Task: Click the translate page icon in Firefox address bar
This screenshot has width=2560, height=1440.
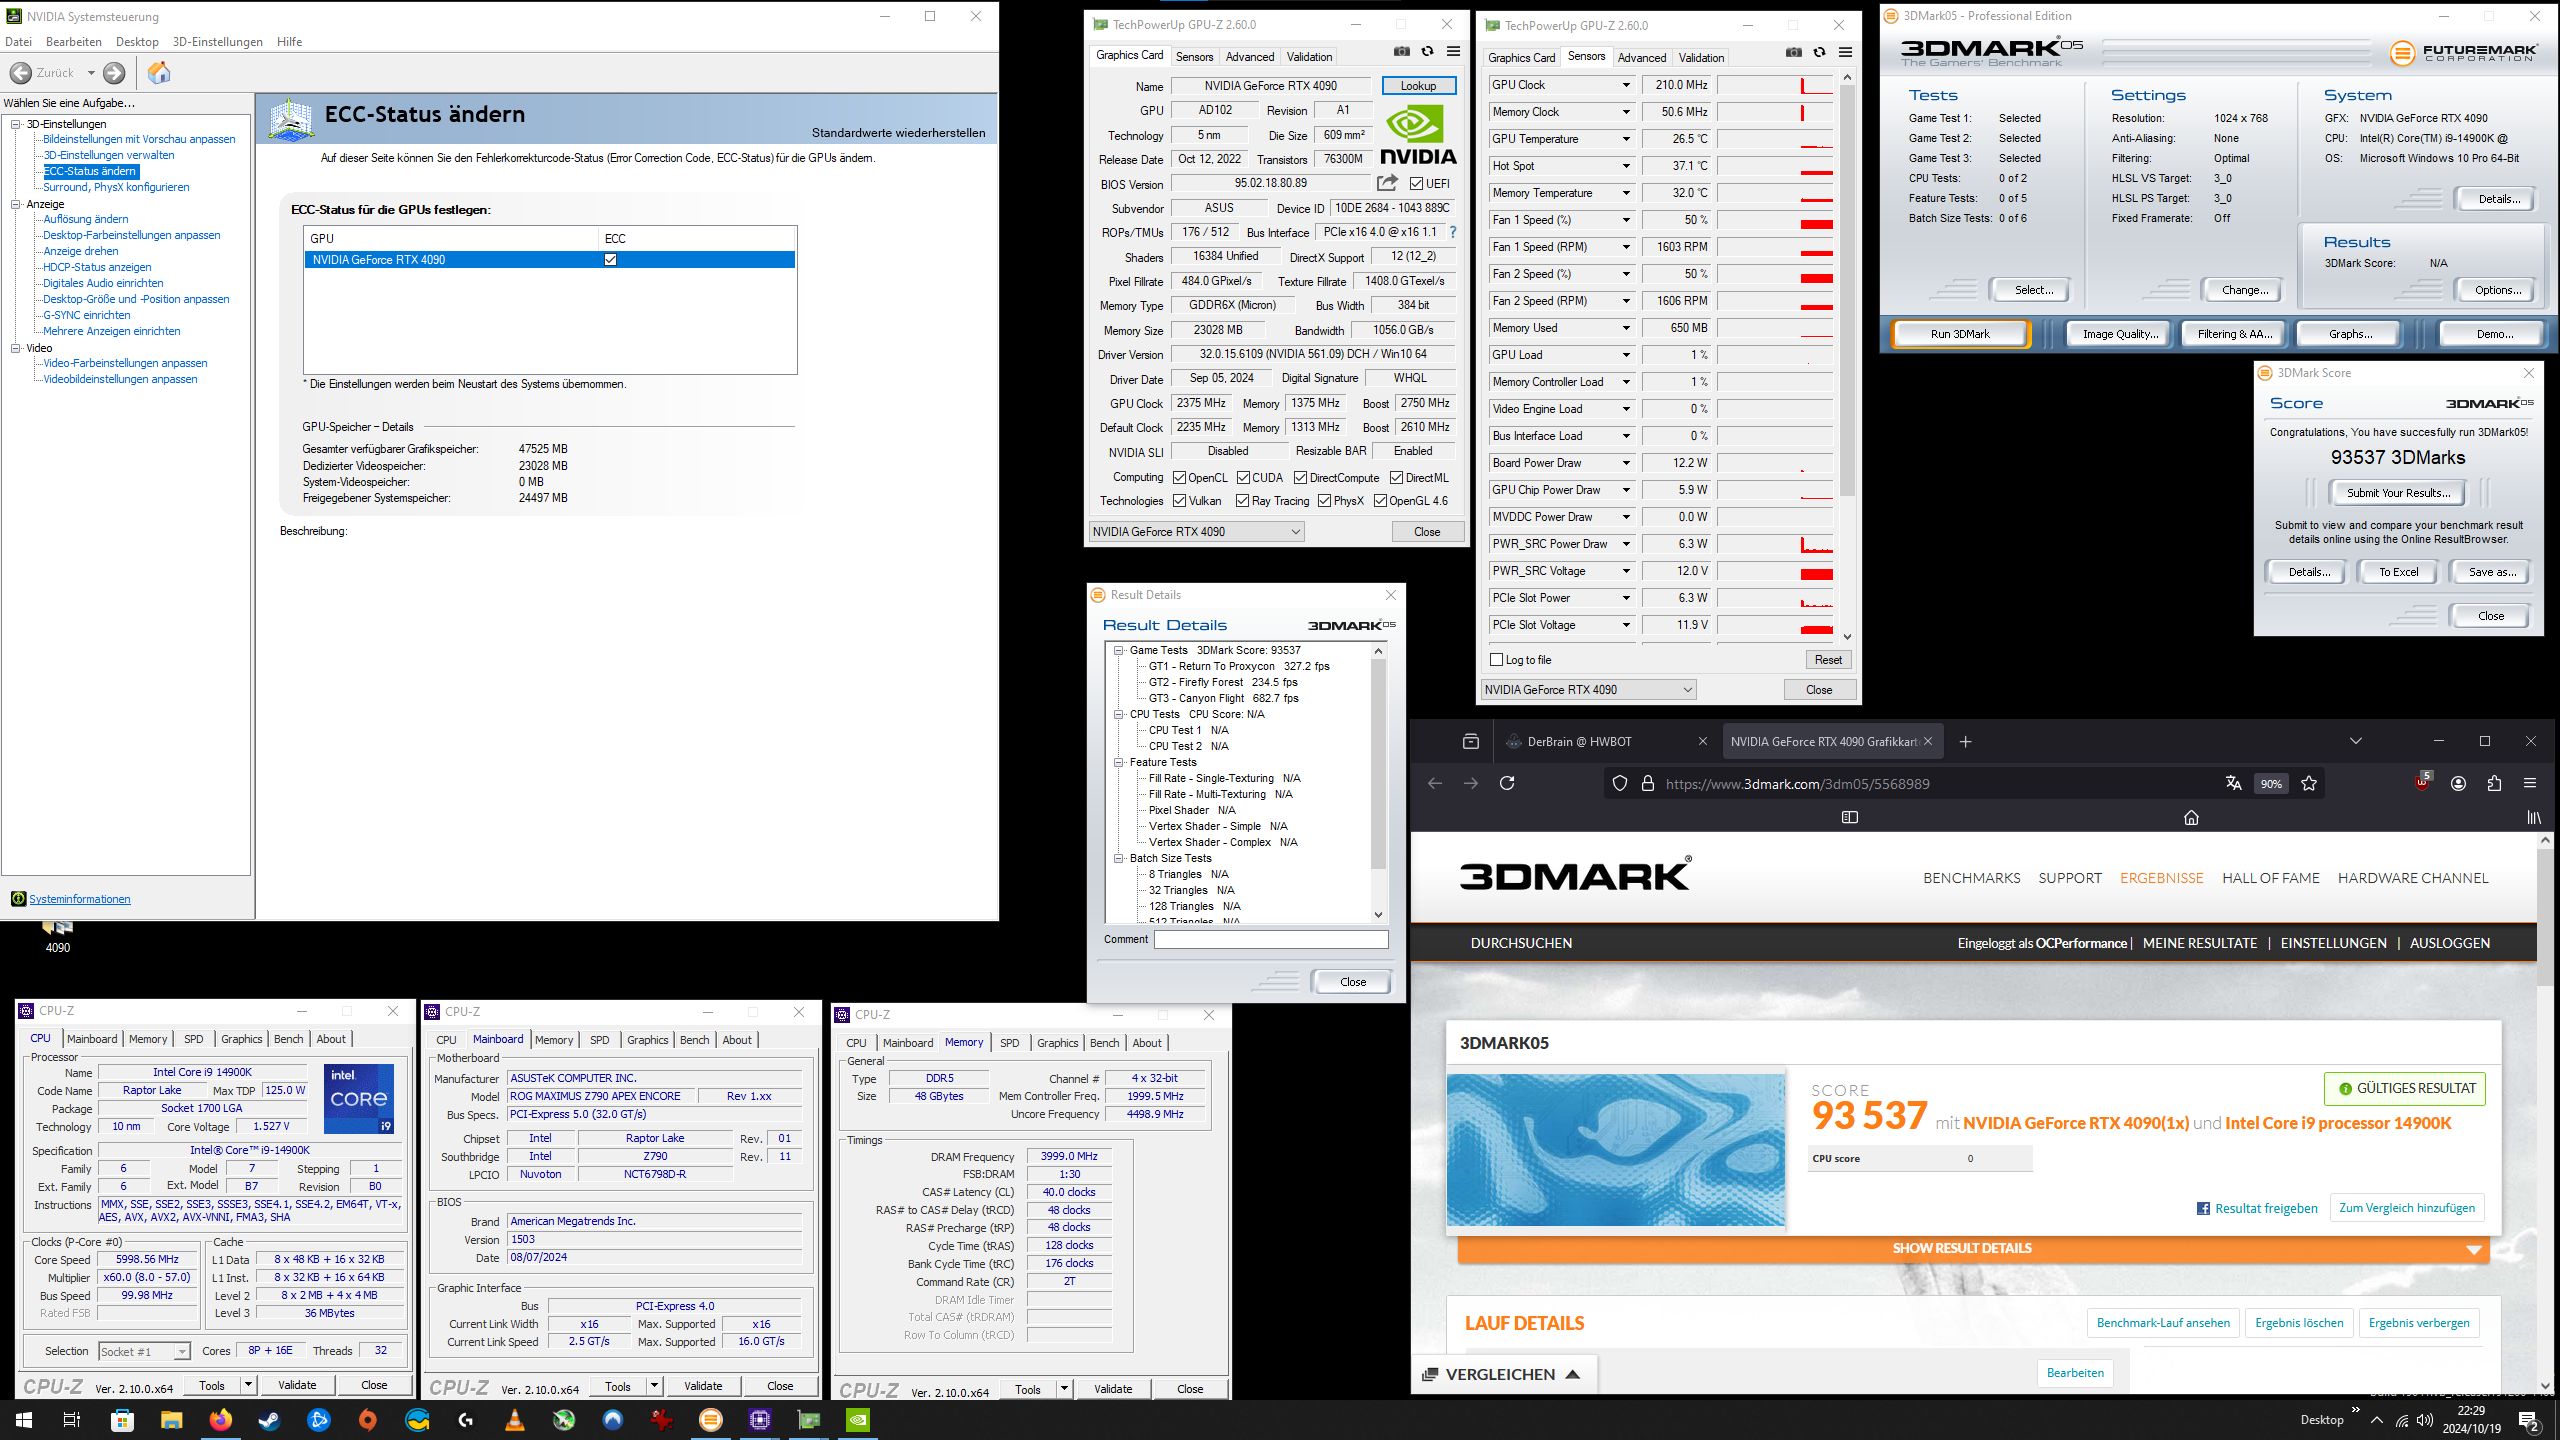Action: 2233,783
